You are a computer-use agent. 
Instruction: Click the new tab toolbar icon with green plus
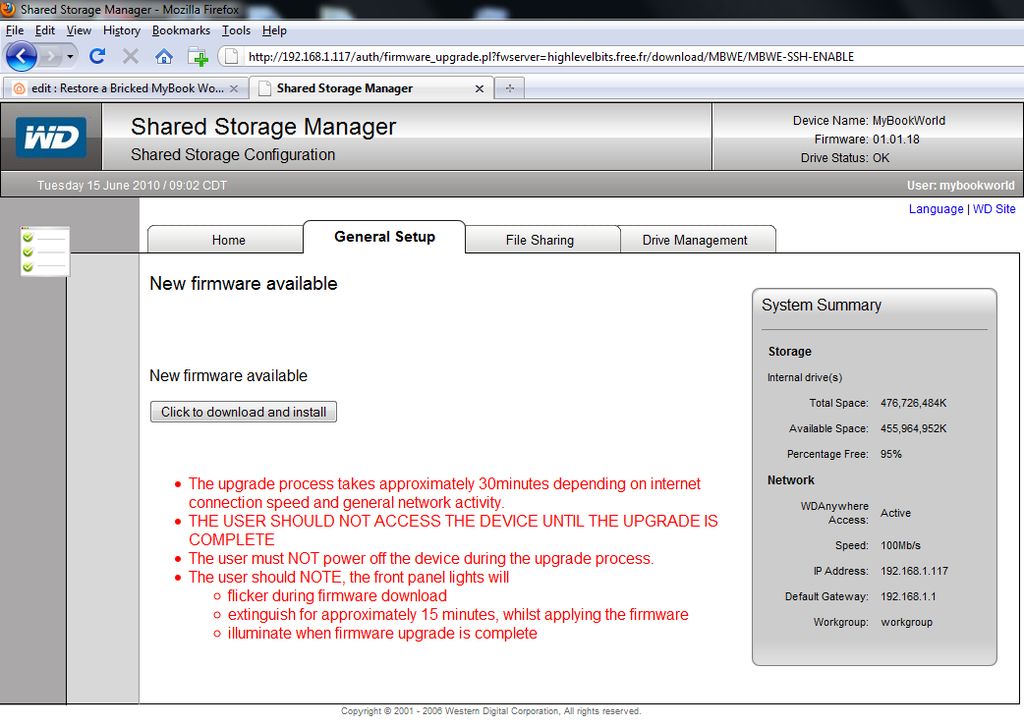197,57
